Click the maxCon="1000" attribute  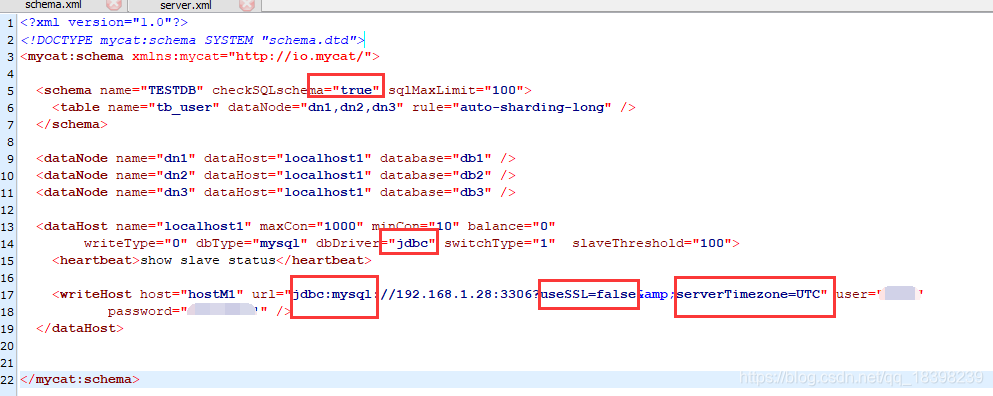coord(312,226)
